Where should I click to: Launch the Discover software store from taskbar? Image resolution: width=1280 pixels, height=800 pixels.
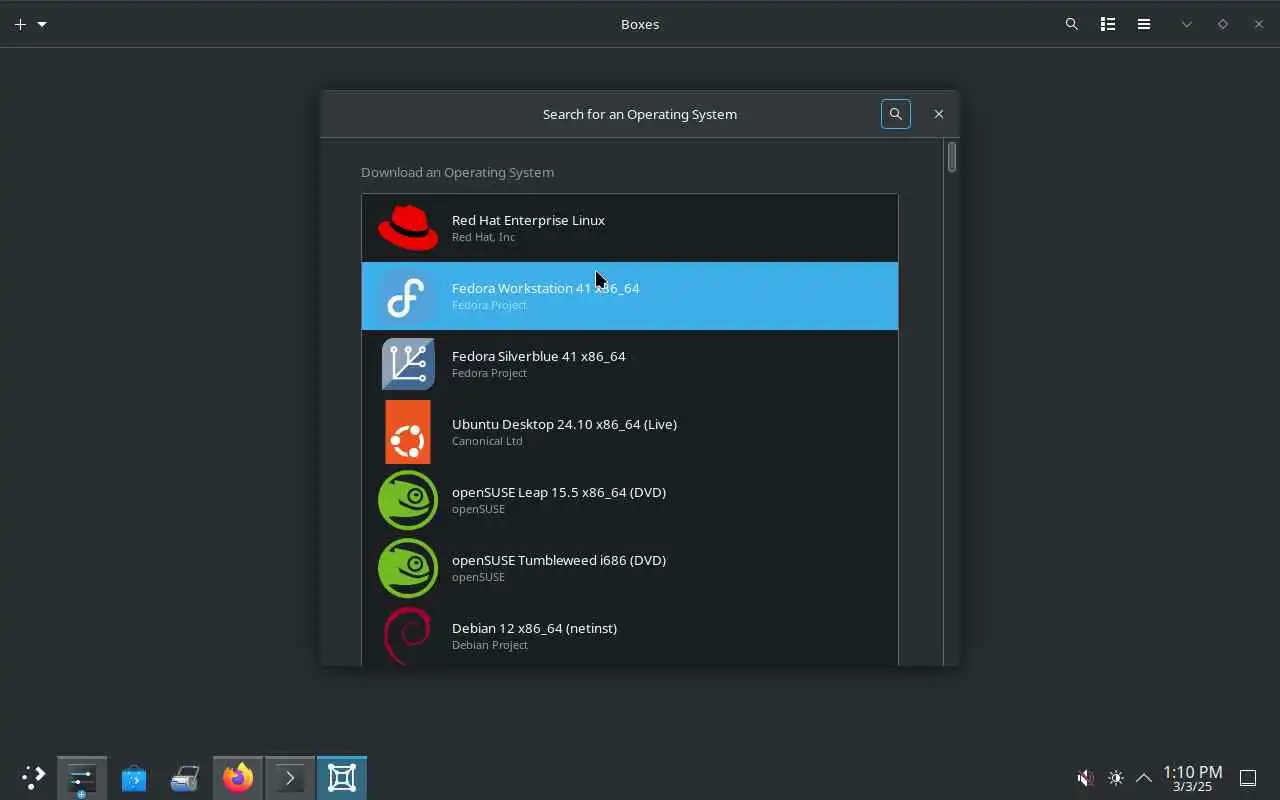134,778
